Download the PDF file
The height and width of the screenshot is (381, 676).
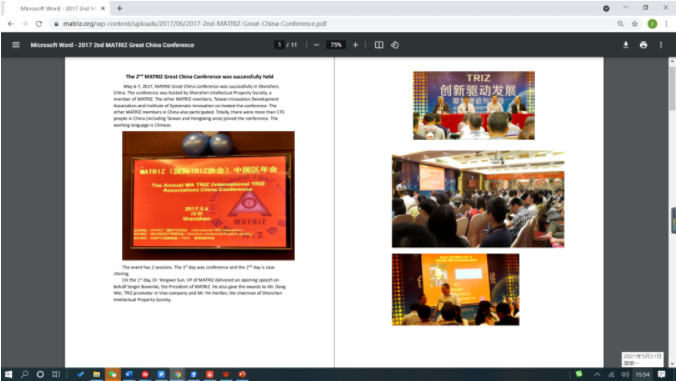626,45
